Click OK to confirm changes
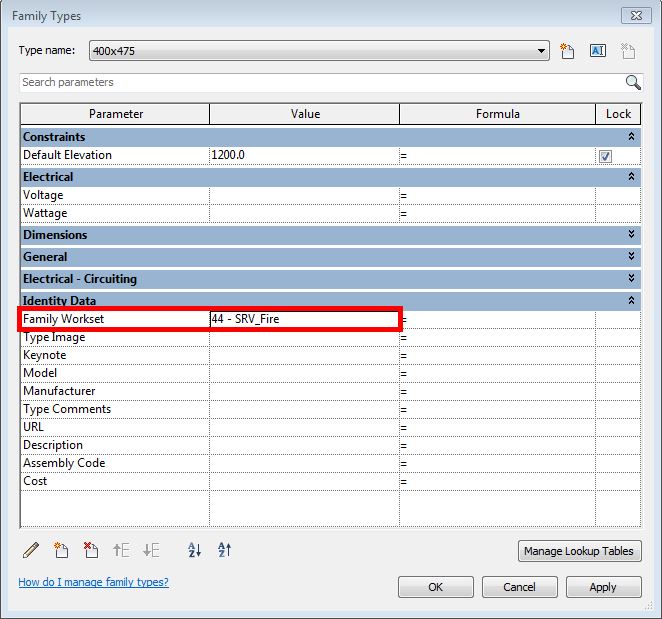The image size is (662, 619). (436, 587)
